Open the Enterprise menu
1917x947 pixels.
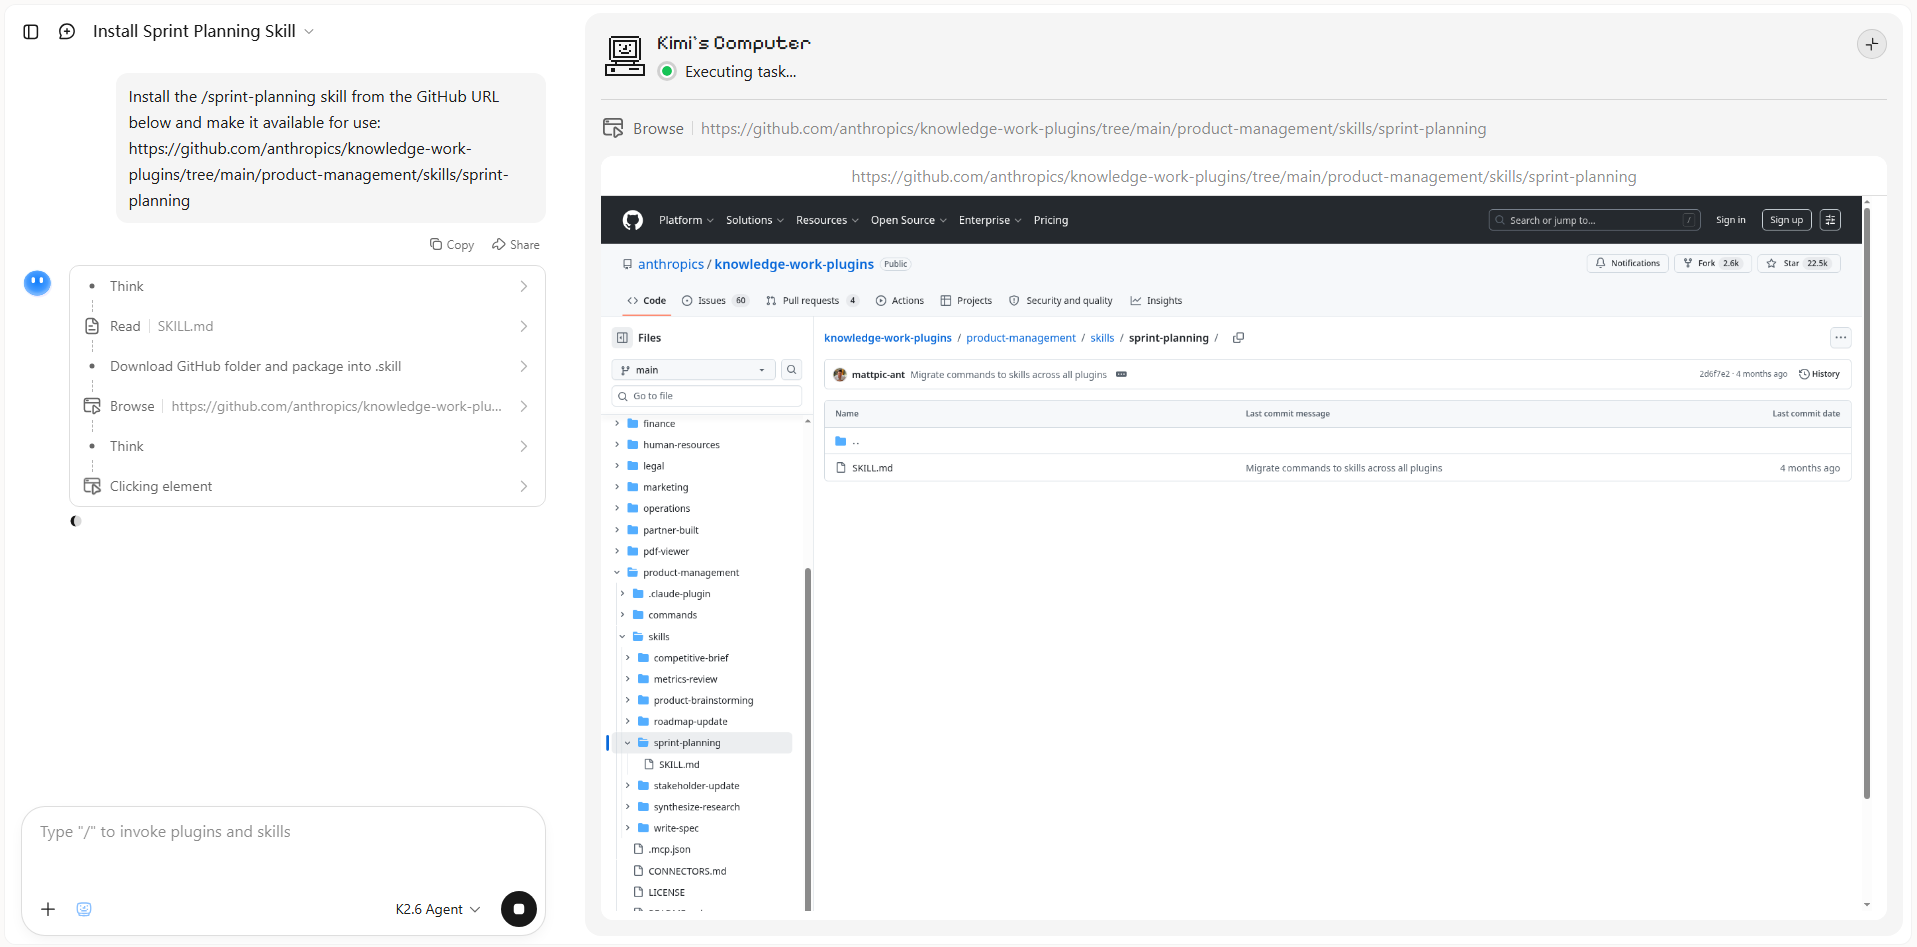click(990, 220)
